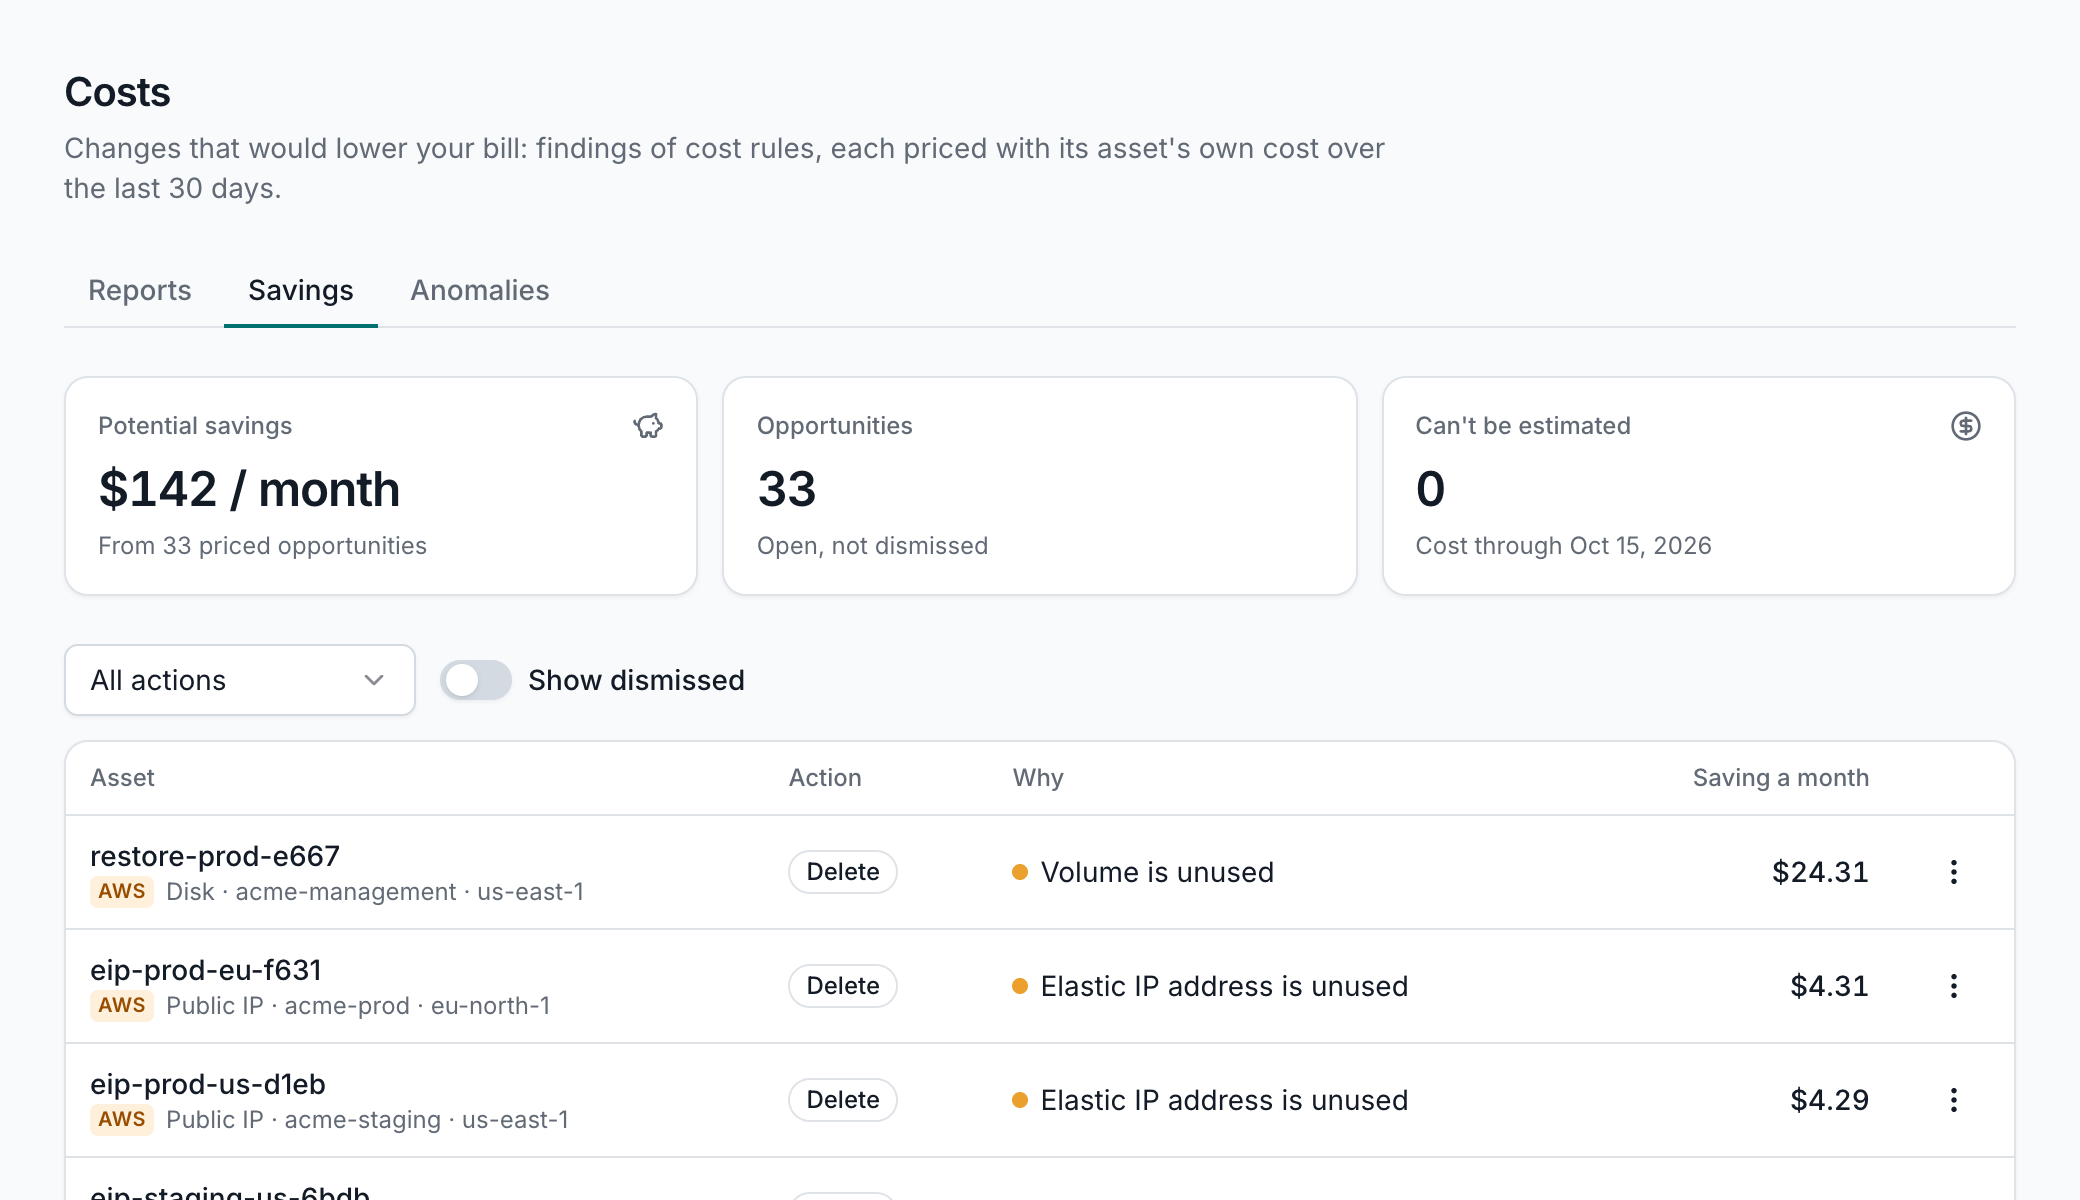This screenshot has width=2080, height=1200.
Task: Click Delete for eip-prod-eu-f631
Action: 843,986
